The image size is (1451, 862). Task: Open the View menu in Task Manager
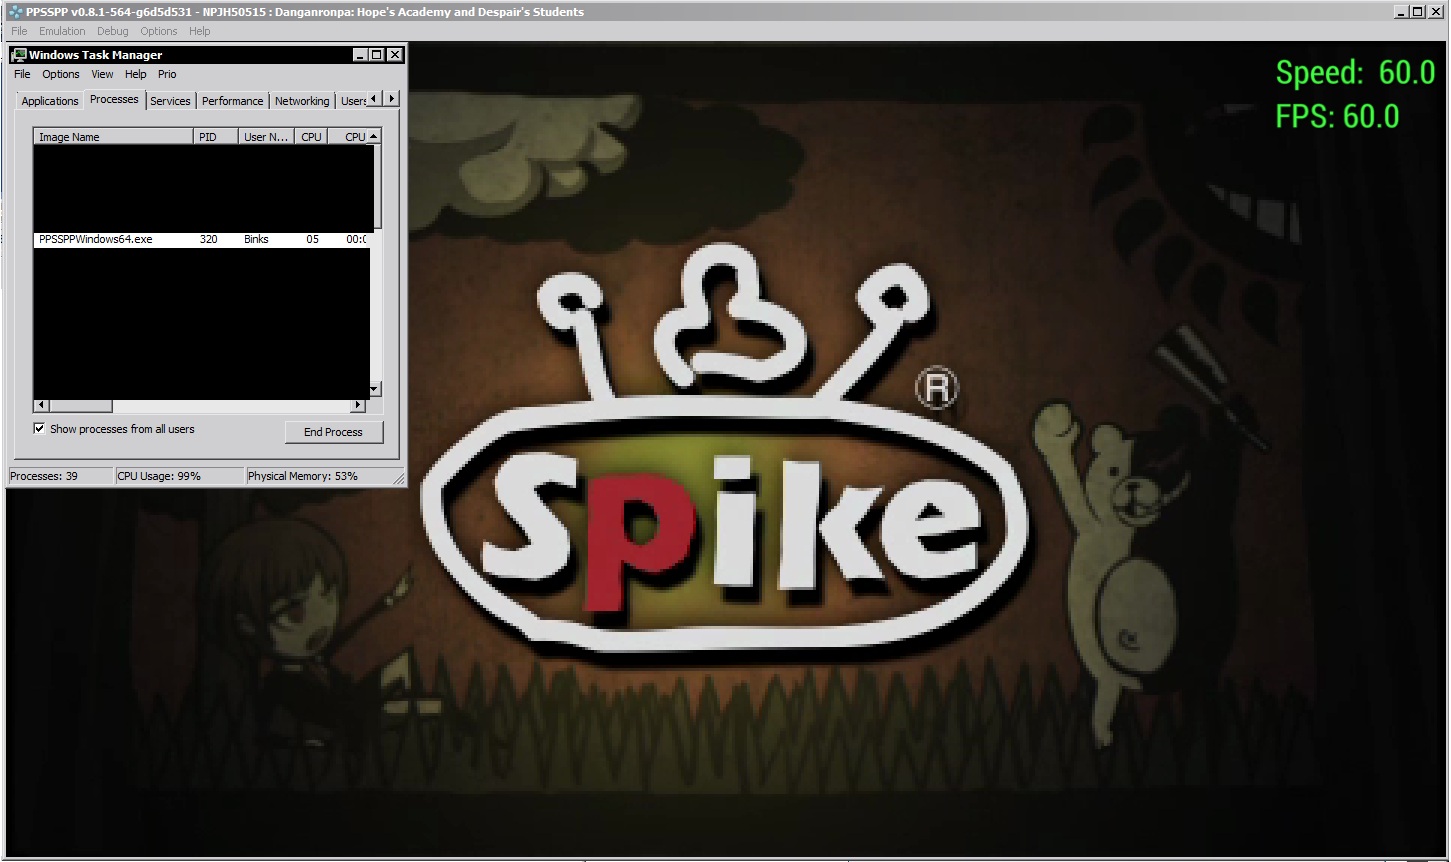[102, 74]
